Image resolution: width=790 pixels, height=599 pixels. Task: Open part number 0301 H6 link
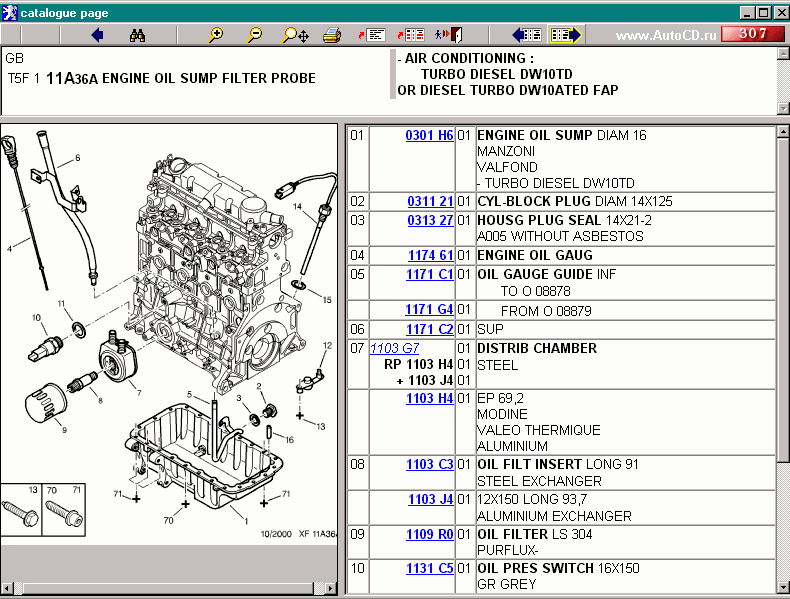pyautogui.click(x=429, y=135)
